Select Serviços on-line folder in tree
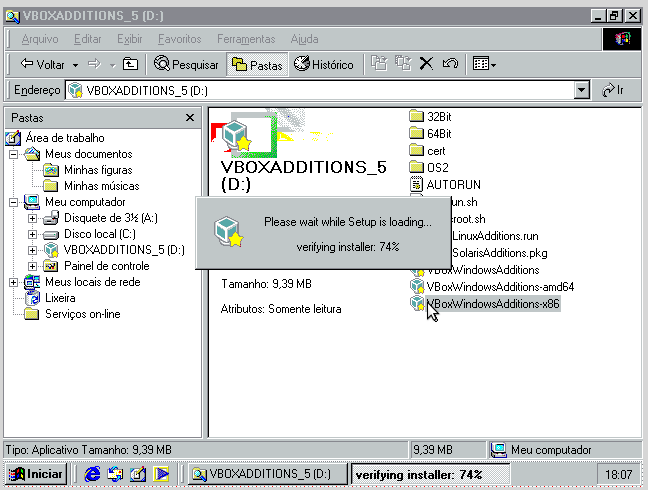The height and width of the screenshot is (490, 648). coord(83,314)
